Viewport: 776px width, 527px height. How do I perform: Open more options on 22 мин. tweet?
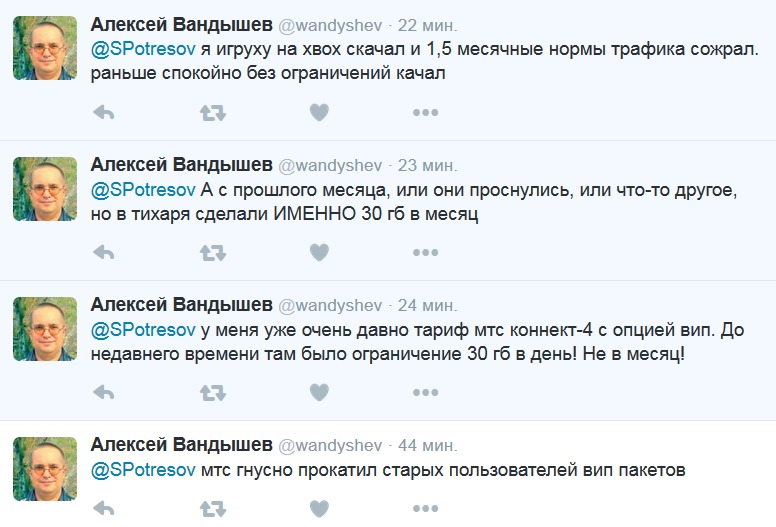[x=426, y=113]
